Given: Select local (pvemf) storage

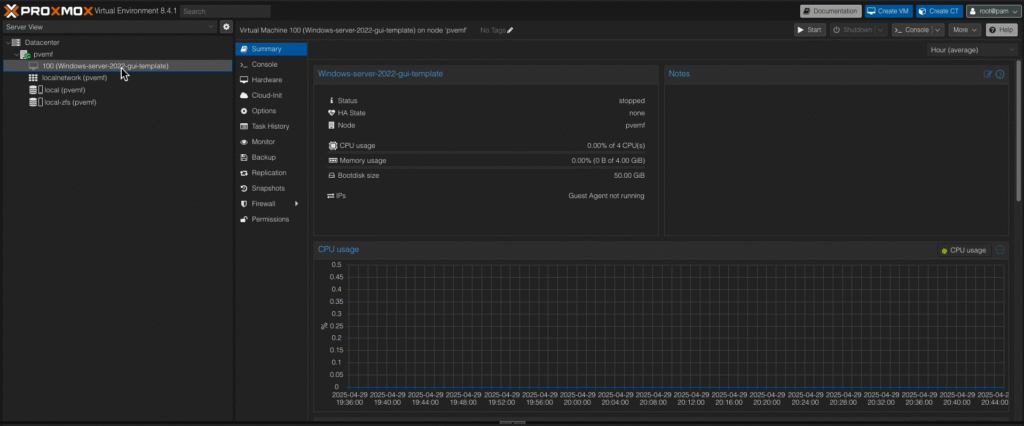Looking at the screenshot, I should [x=64, y=90].
